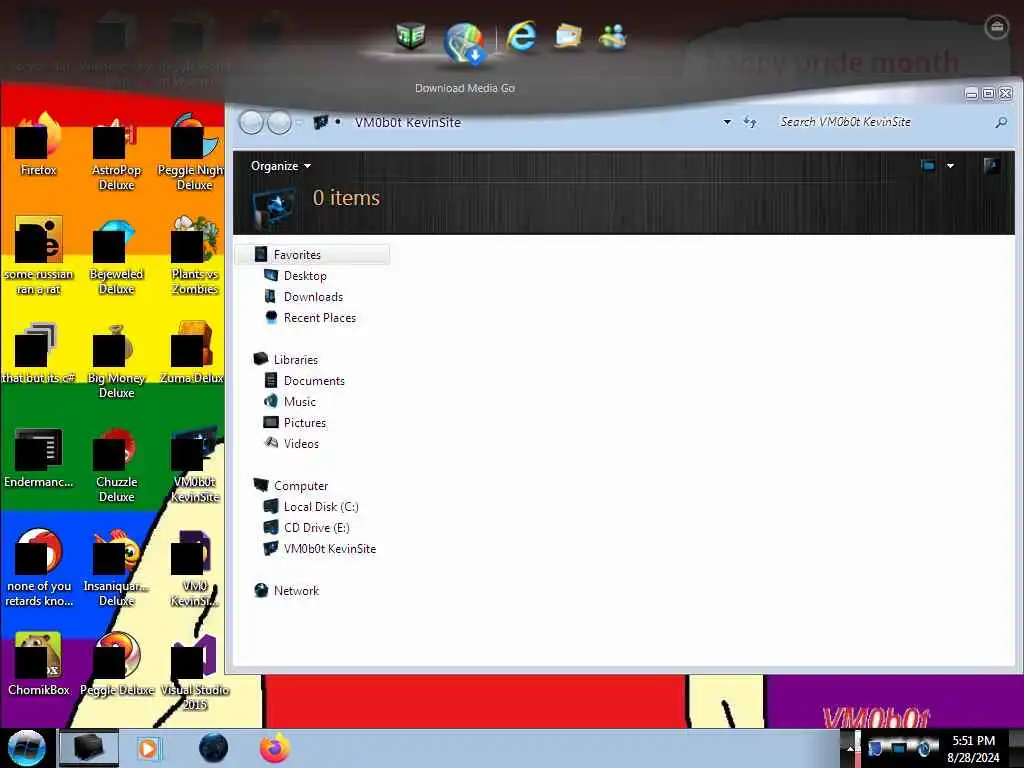Screen dimensions: 1024x768
Task: Open Plants vs Zombies desktop icon
Action: [x=194, y=257]
